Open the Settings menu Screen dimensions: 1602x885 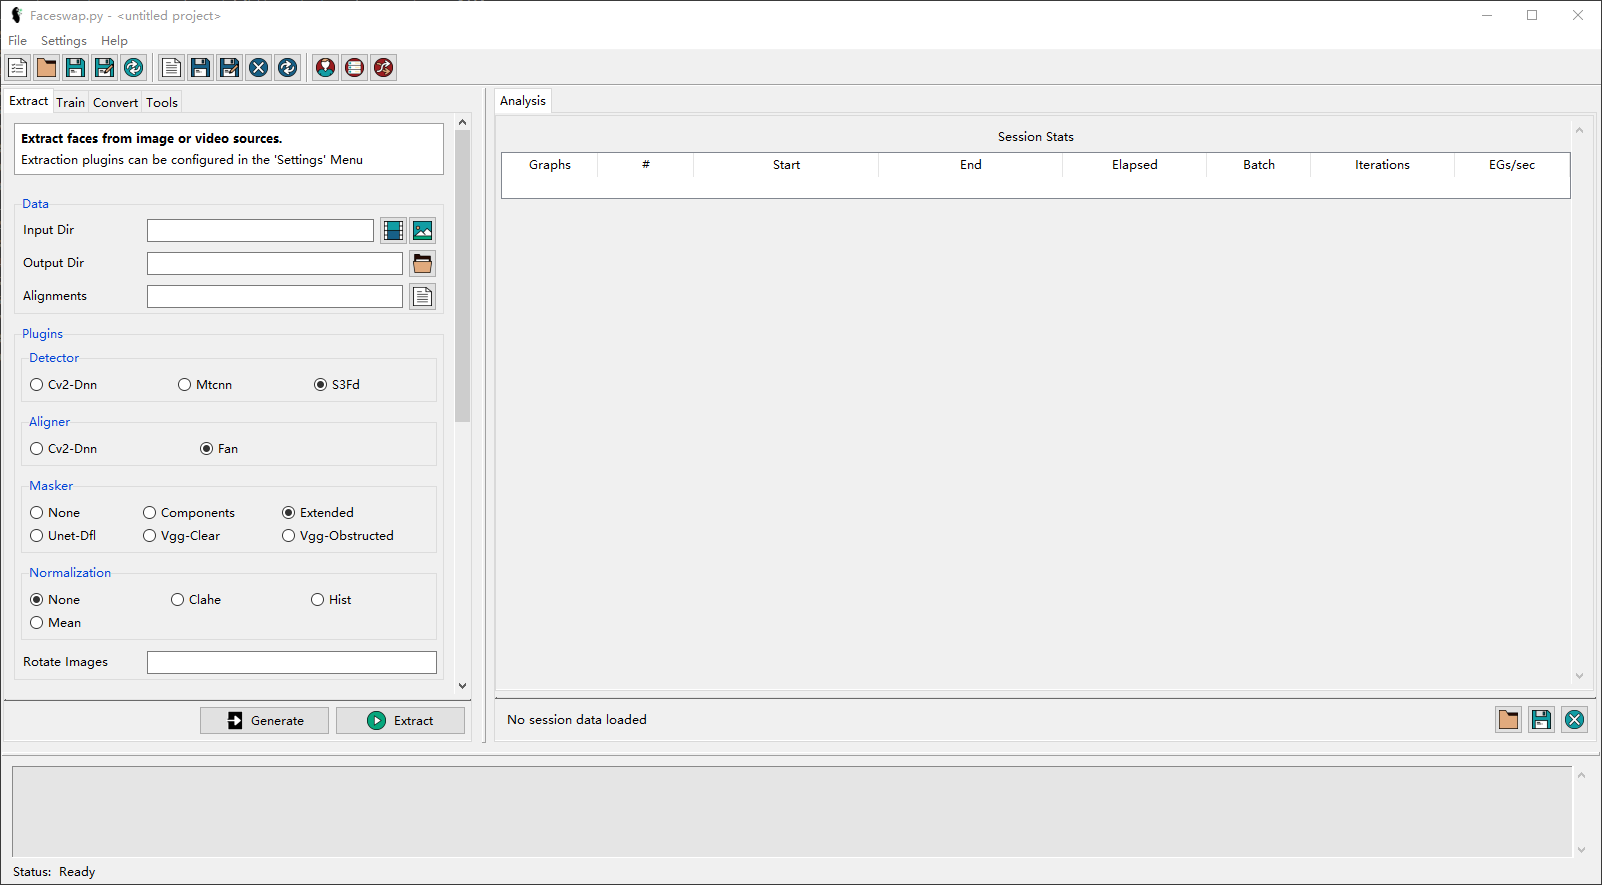(63, 41)
